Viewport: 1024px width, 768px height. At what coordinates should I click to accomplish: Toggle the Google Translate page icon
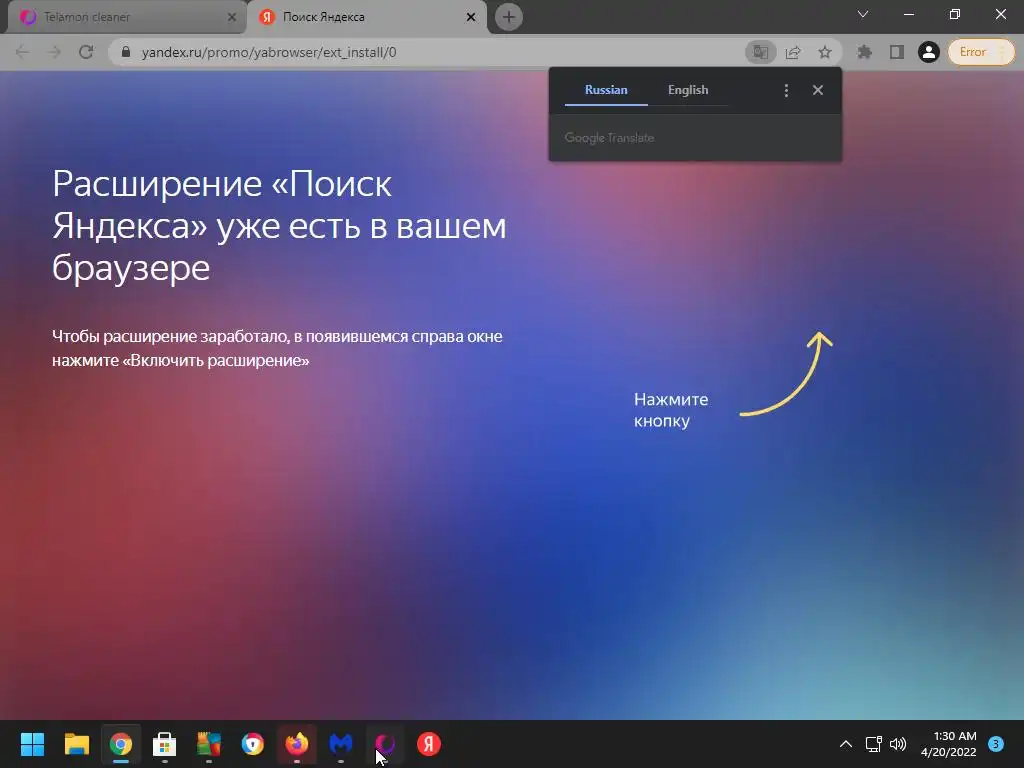tap(760, 52)
